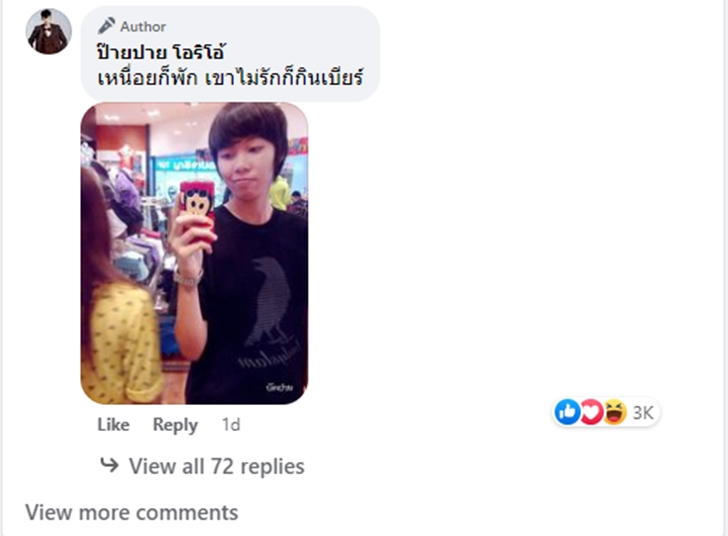Click the crow graphic on the black shirt

pos(271,301)
